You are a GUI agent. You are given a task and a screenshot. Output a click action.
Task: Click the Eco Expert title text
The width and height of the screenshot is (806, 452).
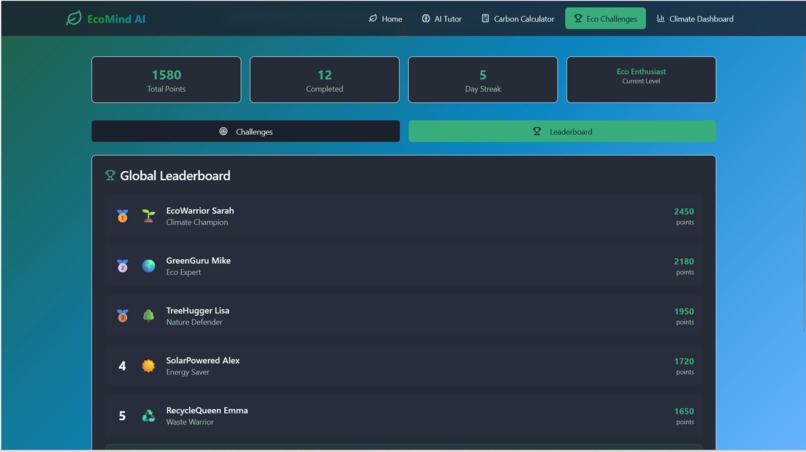click(184, 272)
